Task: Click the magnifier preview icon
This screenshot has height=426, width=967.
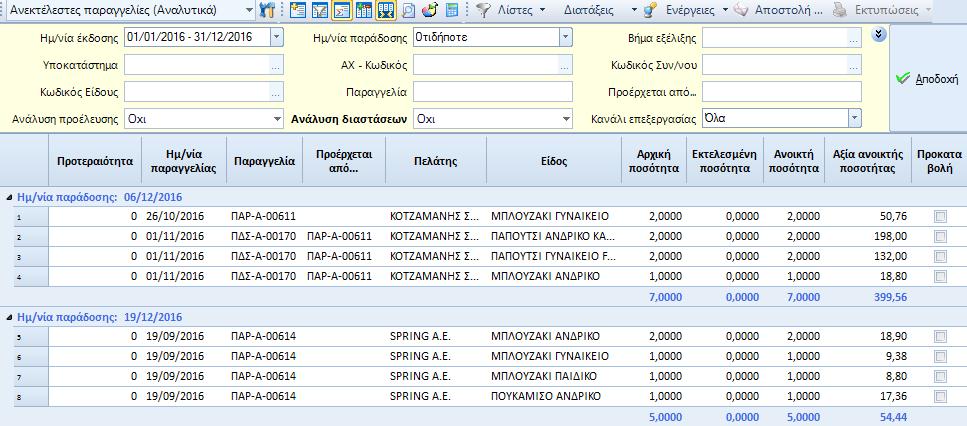Action: coord(408,10)
